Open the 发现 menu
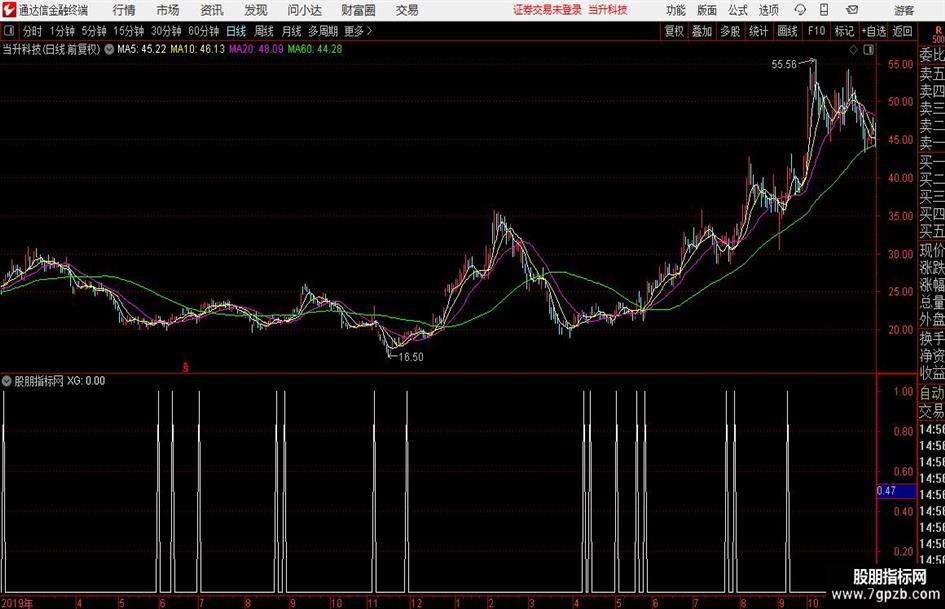 pyautogui.click(x=256, y=10)
